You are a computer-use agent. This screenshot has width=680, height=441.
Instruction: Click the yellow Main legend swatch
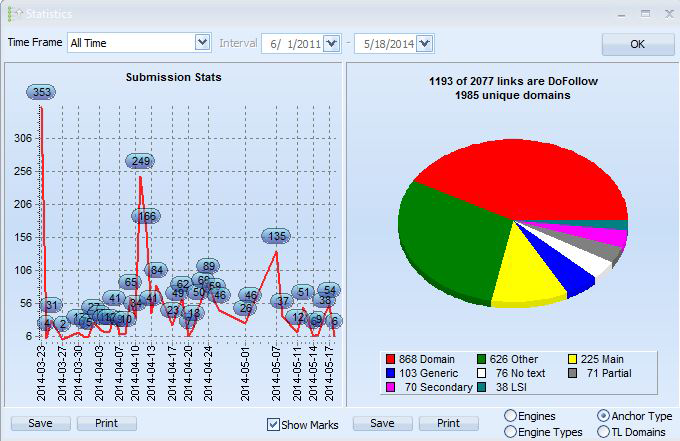(x=574, y=359)
